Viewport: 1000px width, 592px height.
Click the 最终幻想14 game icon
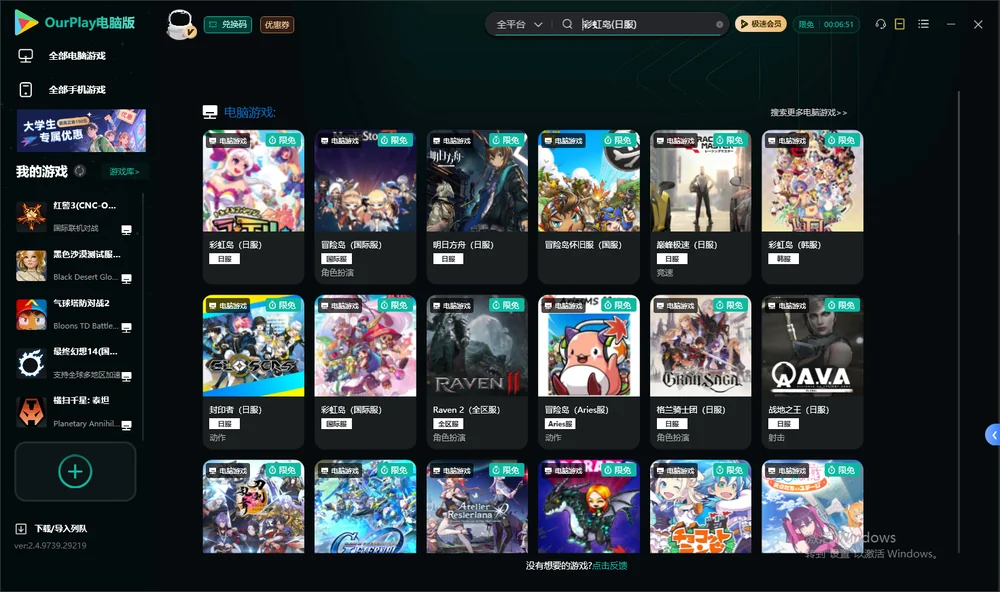31,364
